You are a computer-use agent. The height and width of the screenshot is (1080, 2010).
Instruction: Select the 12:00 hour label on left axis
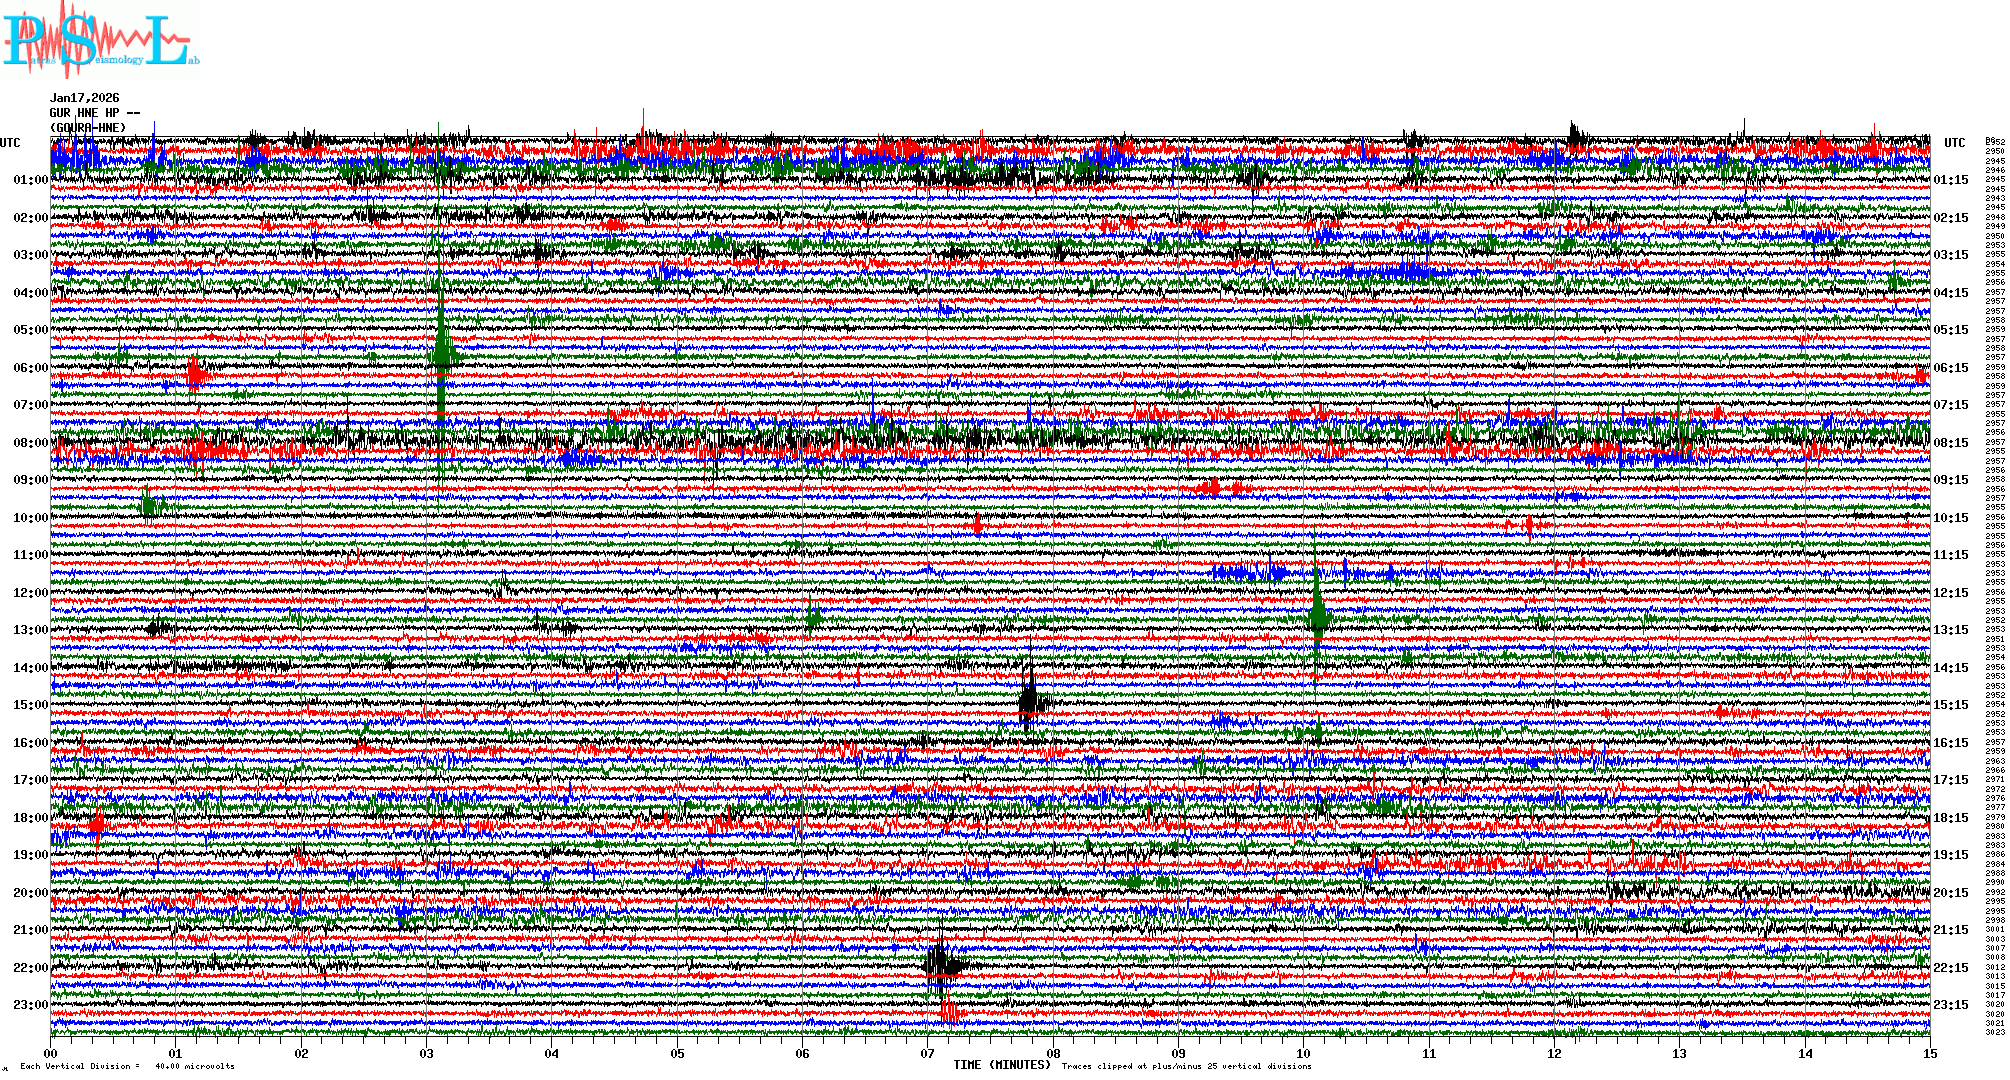[x=30, y=593]
